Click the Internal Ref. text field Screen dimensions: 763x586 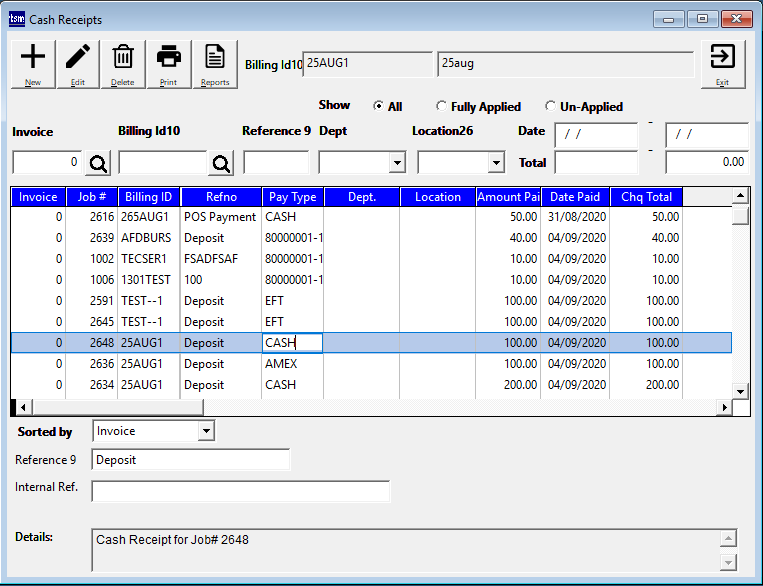pyautogui.click(x=240, y=491)
